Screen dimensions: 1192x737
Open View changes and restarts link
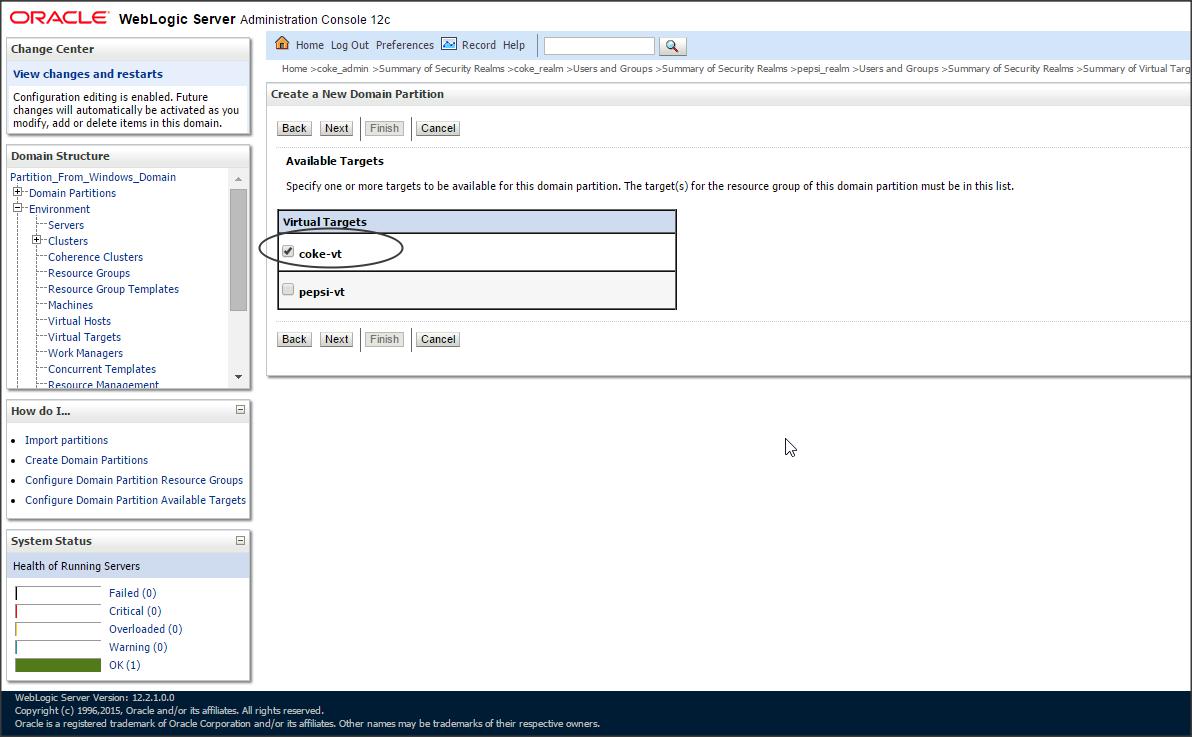[x=88, y=74]
